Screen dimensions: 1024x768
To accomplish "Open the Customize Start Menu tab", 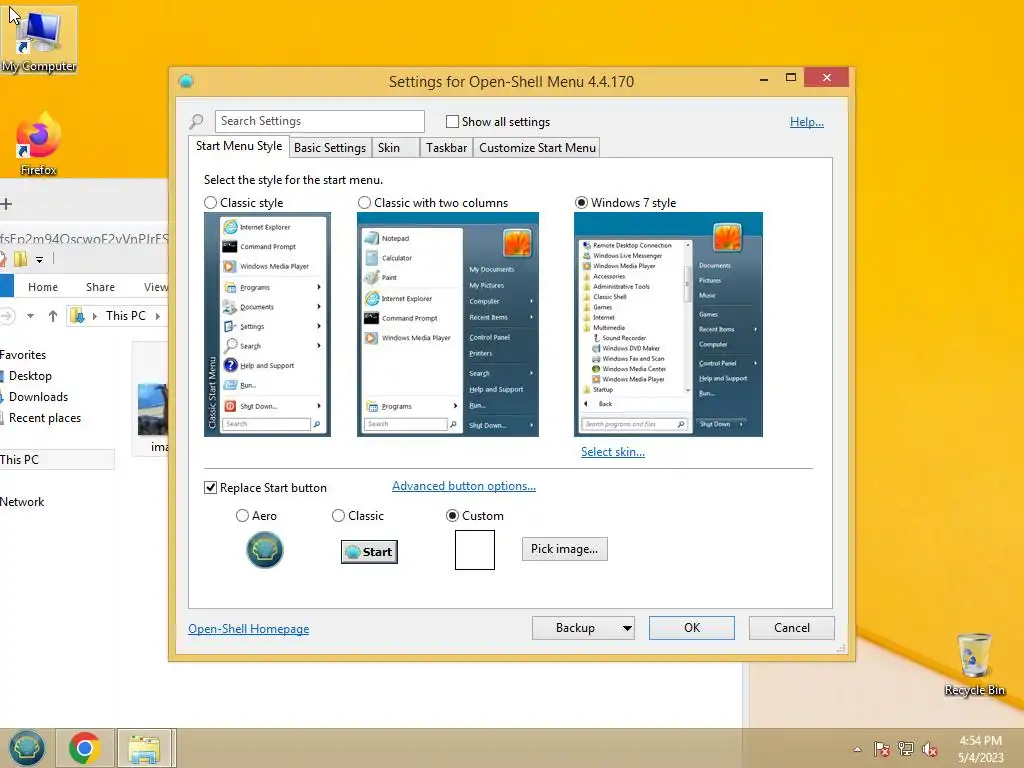I will [x=537, y=148].
